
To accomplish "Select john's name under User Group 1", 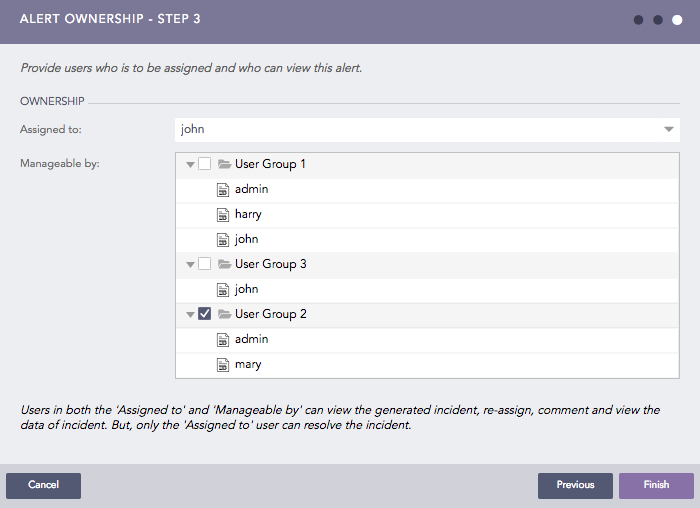I will [246, 239].
